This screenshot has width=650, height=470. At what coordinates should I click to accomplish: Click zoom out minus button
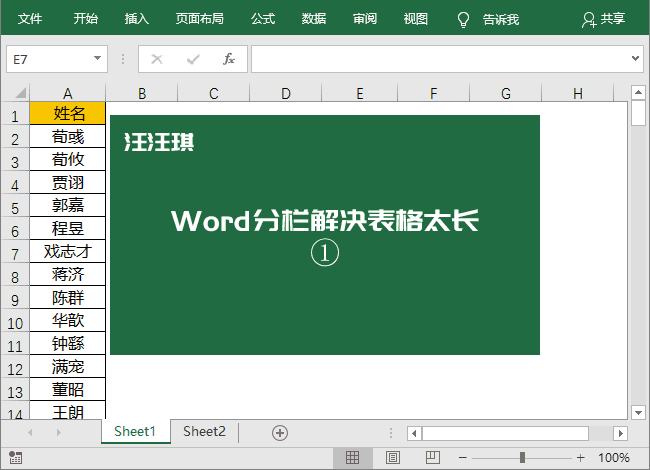point(463,458)
